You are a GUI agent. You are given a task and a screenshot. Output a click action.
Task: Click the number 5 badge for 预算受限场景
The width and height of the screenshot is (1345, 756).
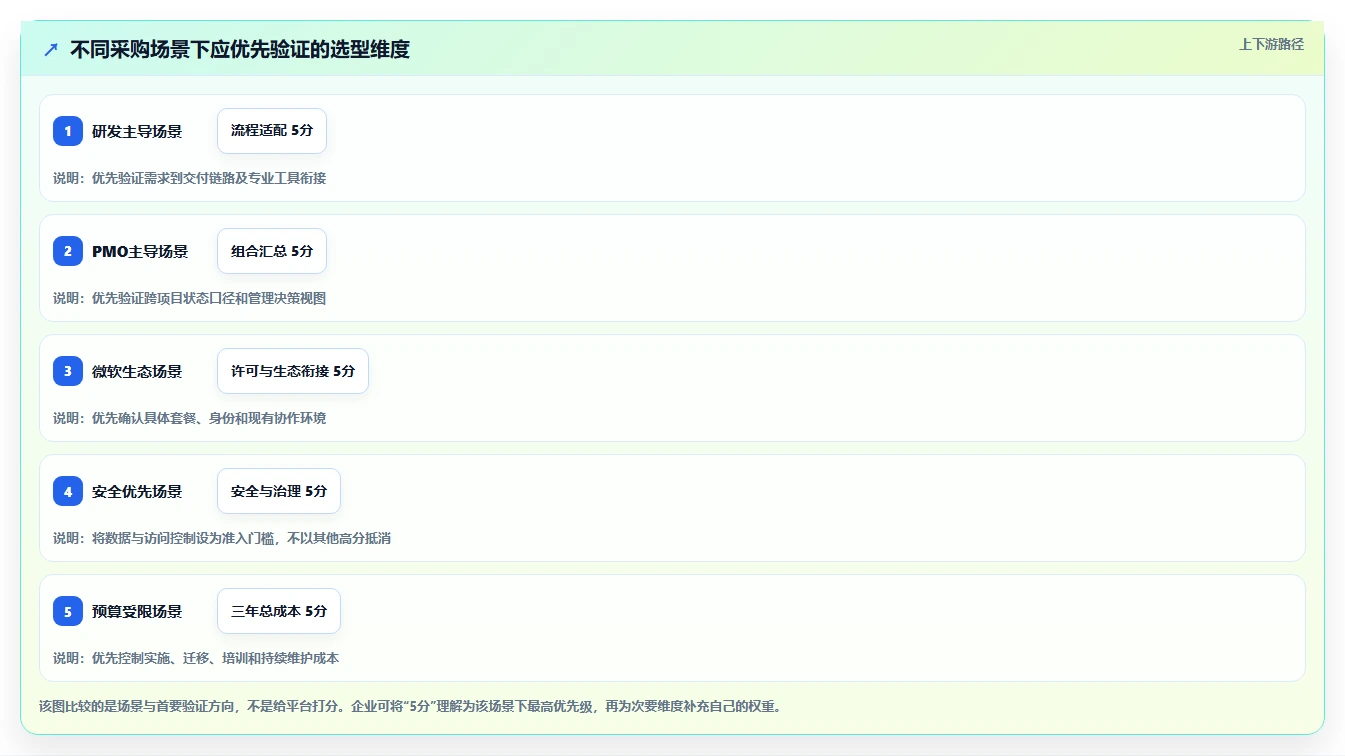(x=68, y=611)
